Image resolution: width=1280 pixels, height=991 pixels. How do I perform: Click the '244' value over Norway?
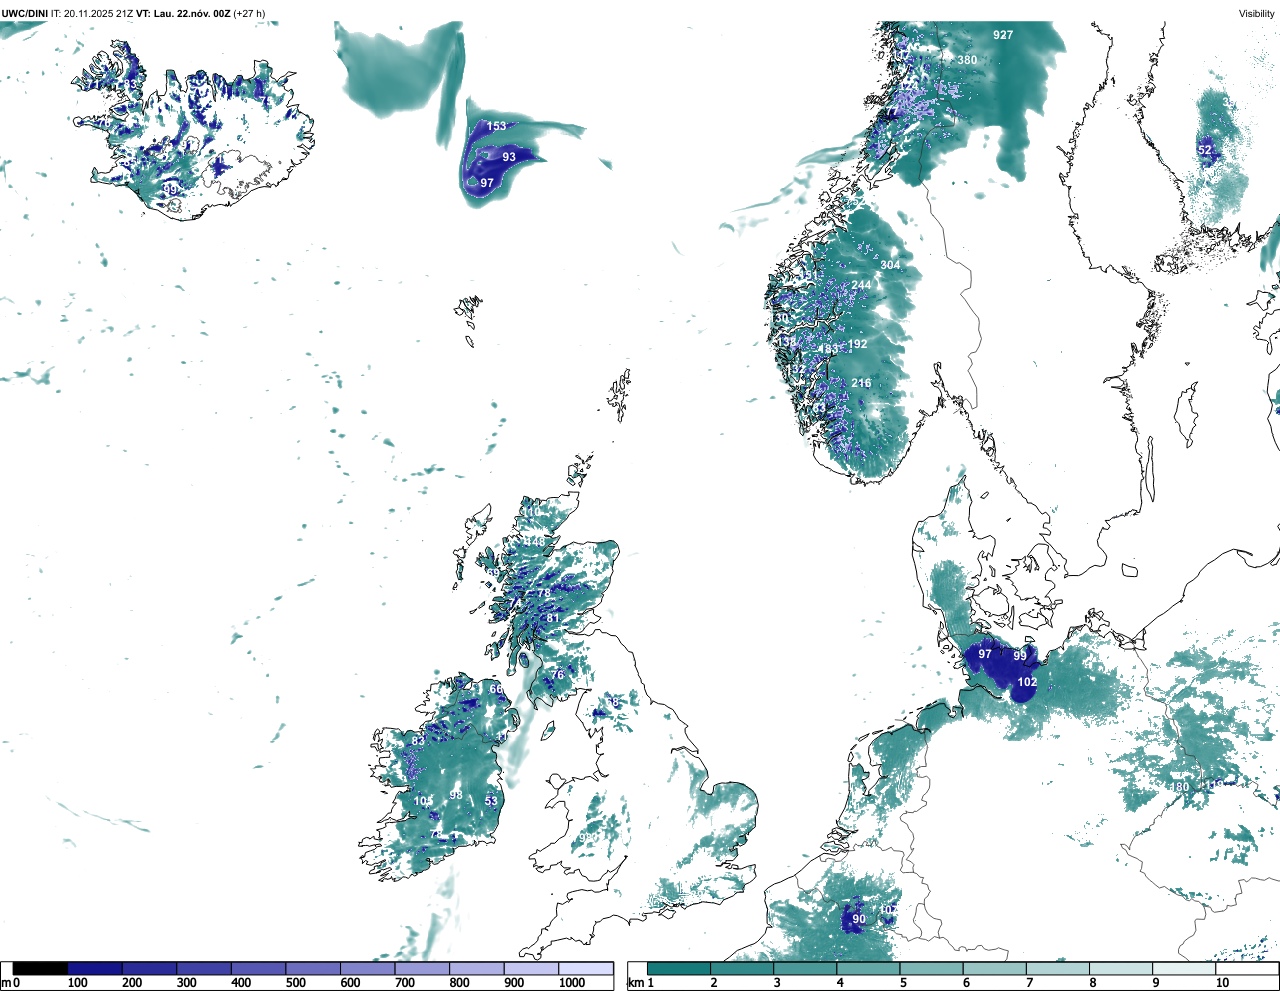pyautogui.click(x=861, y=285)
